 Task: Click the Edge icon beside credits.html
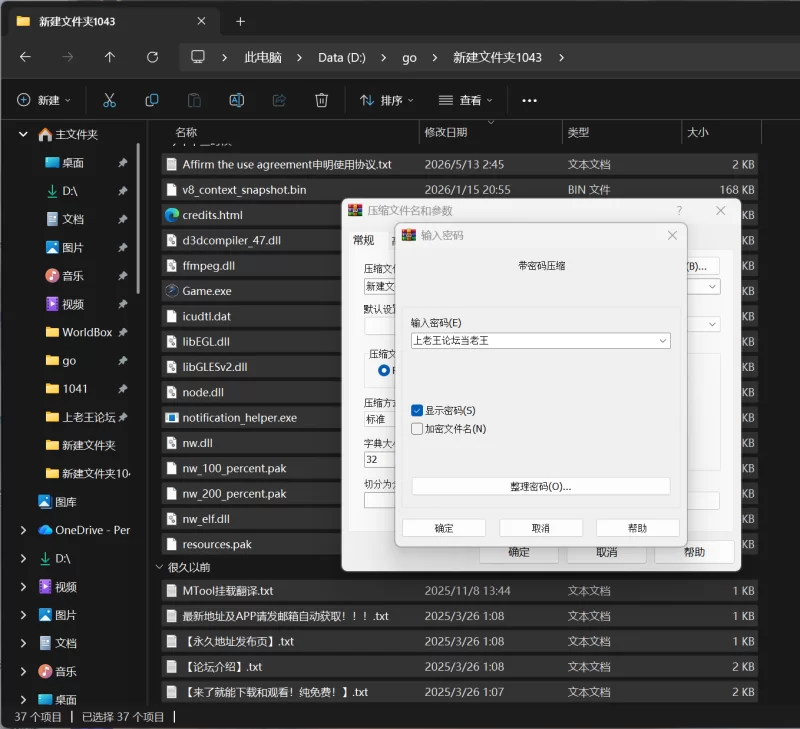coord(171,215)
